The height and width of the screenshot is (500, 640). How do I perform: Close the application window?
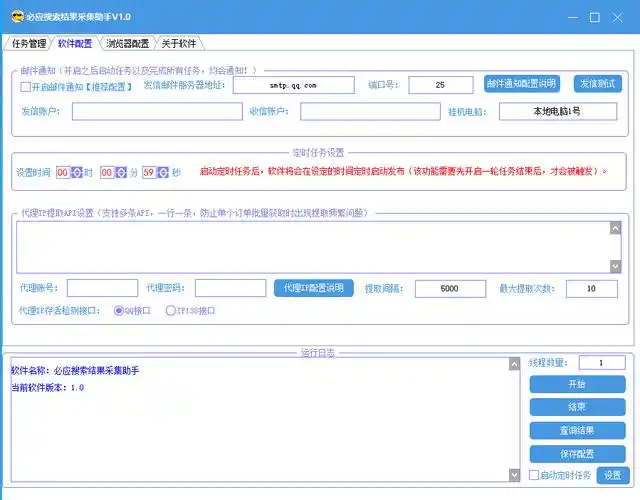point(617,18)
